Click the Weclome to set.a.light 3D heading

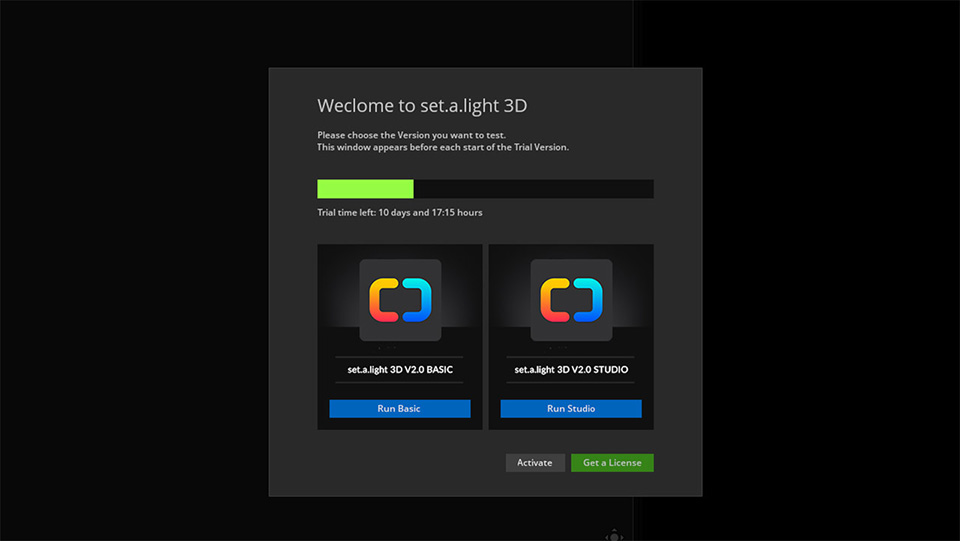tap(422, 106)
